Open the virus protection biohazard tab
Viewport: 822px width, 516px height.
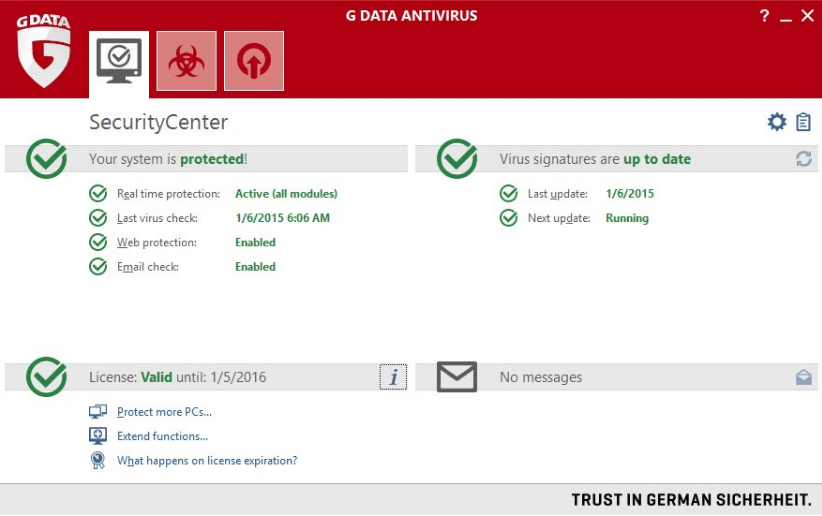[186, 61]
